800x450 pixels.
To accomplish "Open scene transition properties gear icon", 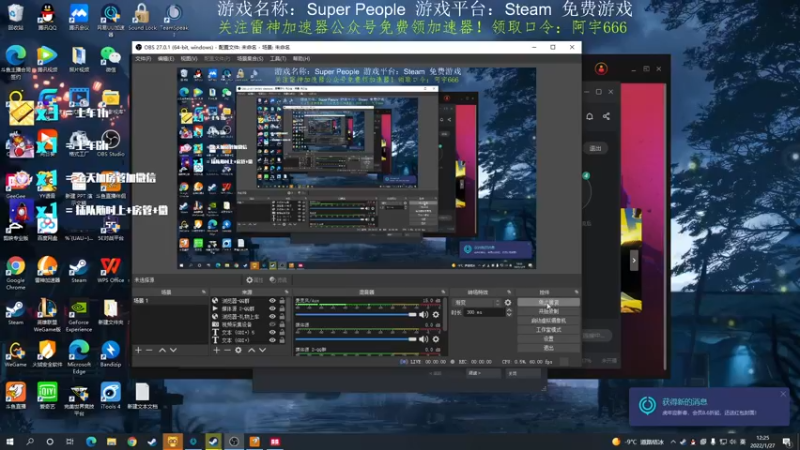I will point(508,303).
